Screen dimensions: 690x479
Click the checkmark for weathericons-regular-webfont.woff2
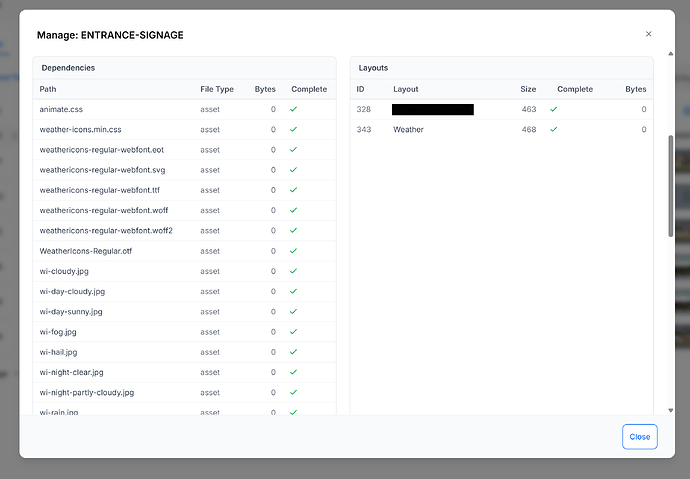[x=294, y=230]
